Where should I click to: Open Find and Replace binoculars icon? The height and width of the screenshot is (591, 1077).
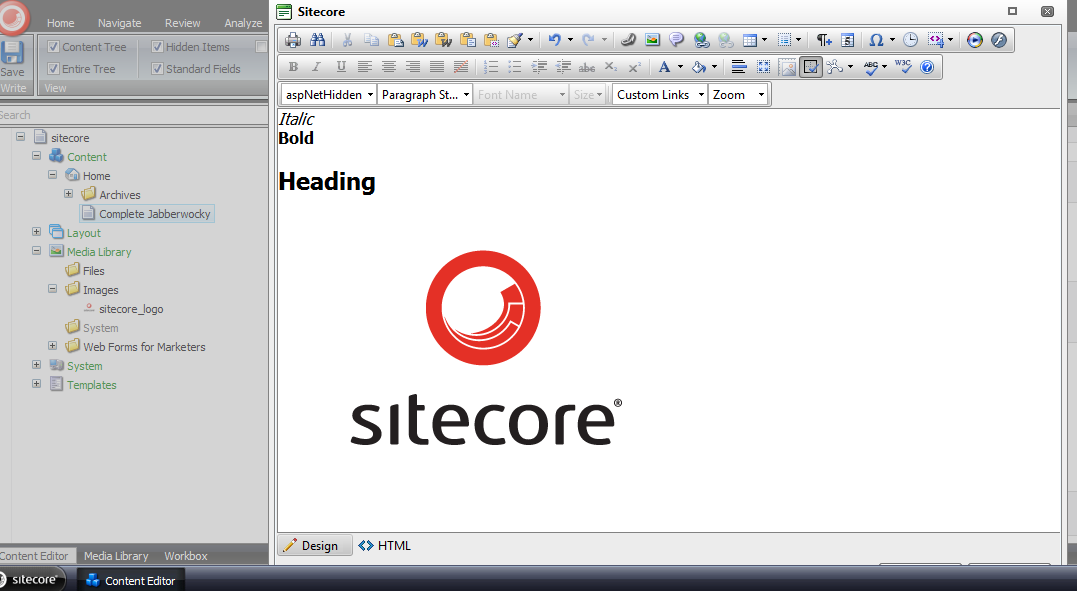pos(317,40)
